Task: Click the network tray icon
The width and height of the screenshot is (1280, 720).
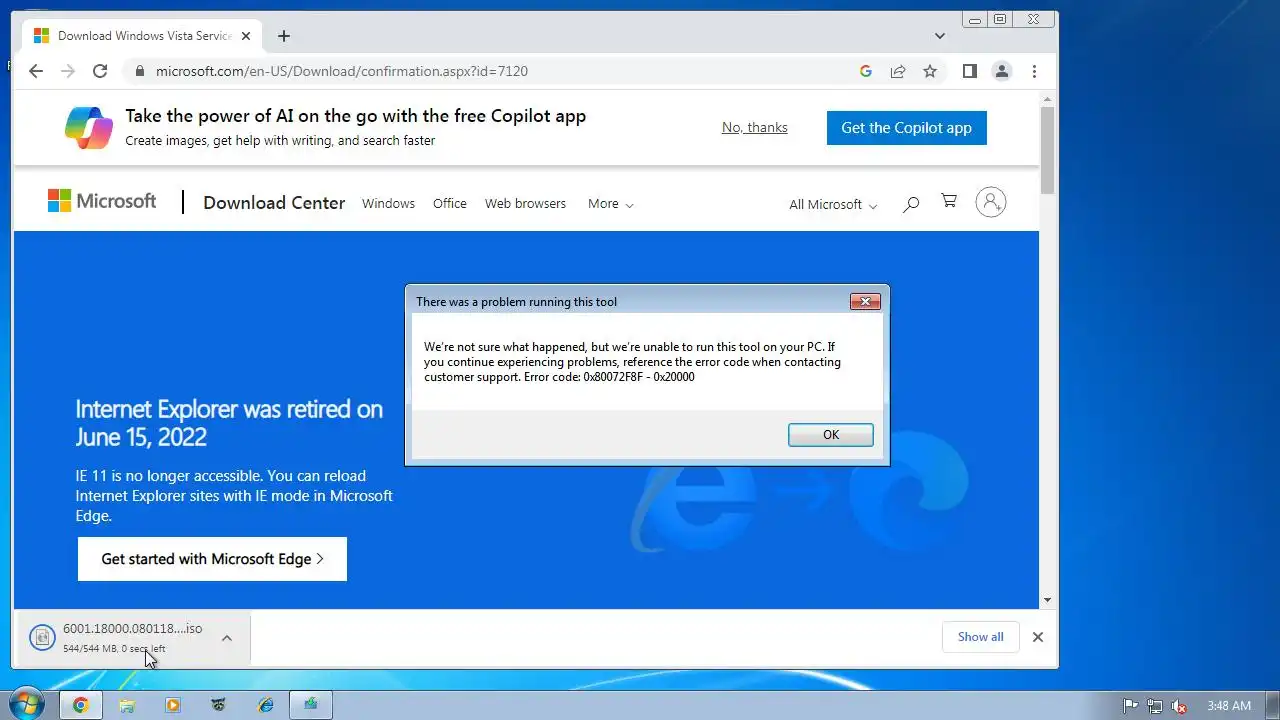Action: click(1155, 706)
